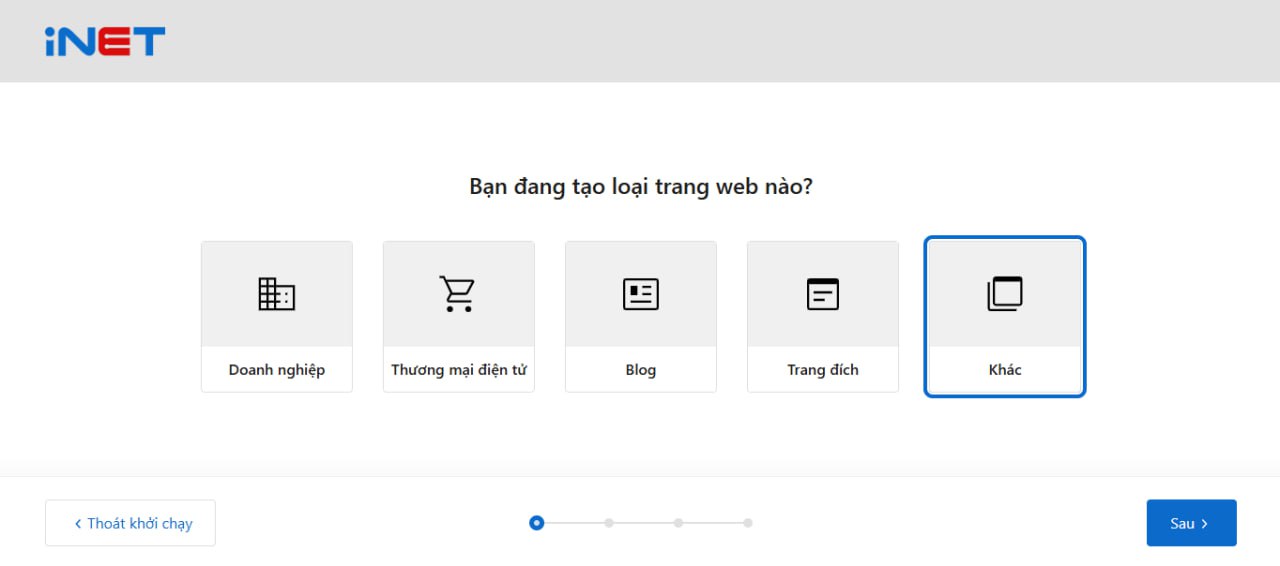Image resolution: width=1280 pixels, height=566 pixels.
Task: Choose the Trang đích label
Action: (823, 370)
